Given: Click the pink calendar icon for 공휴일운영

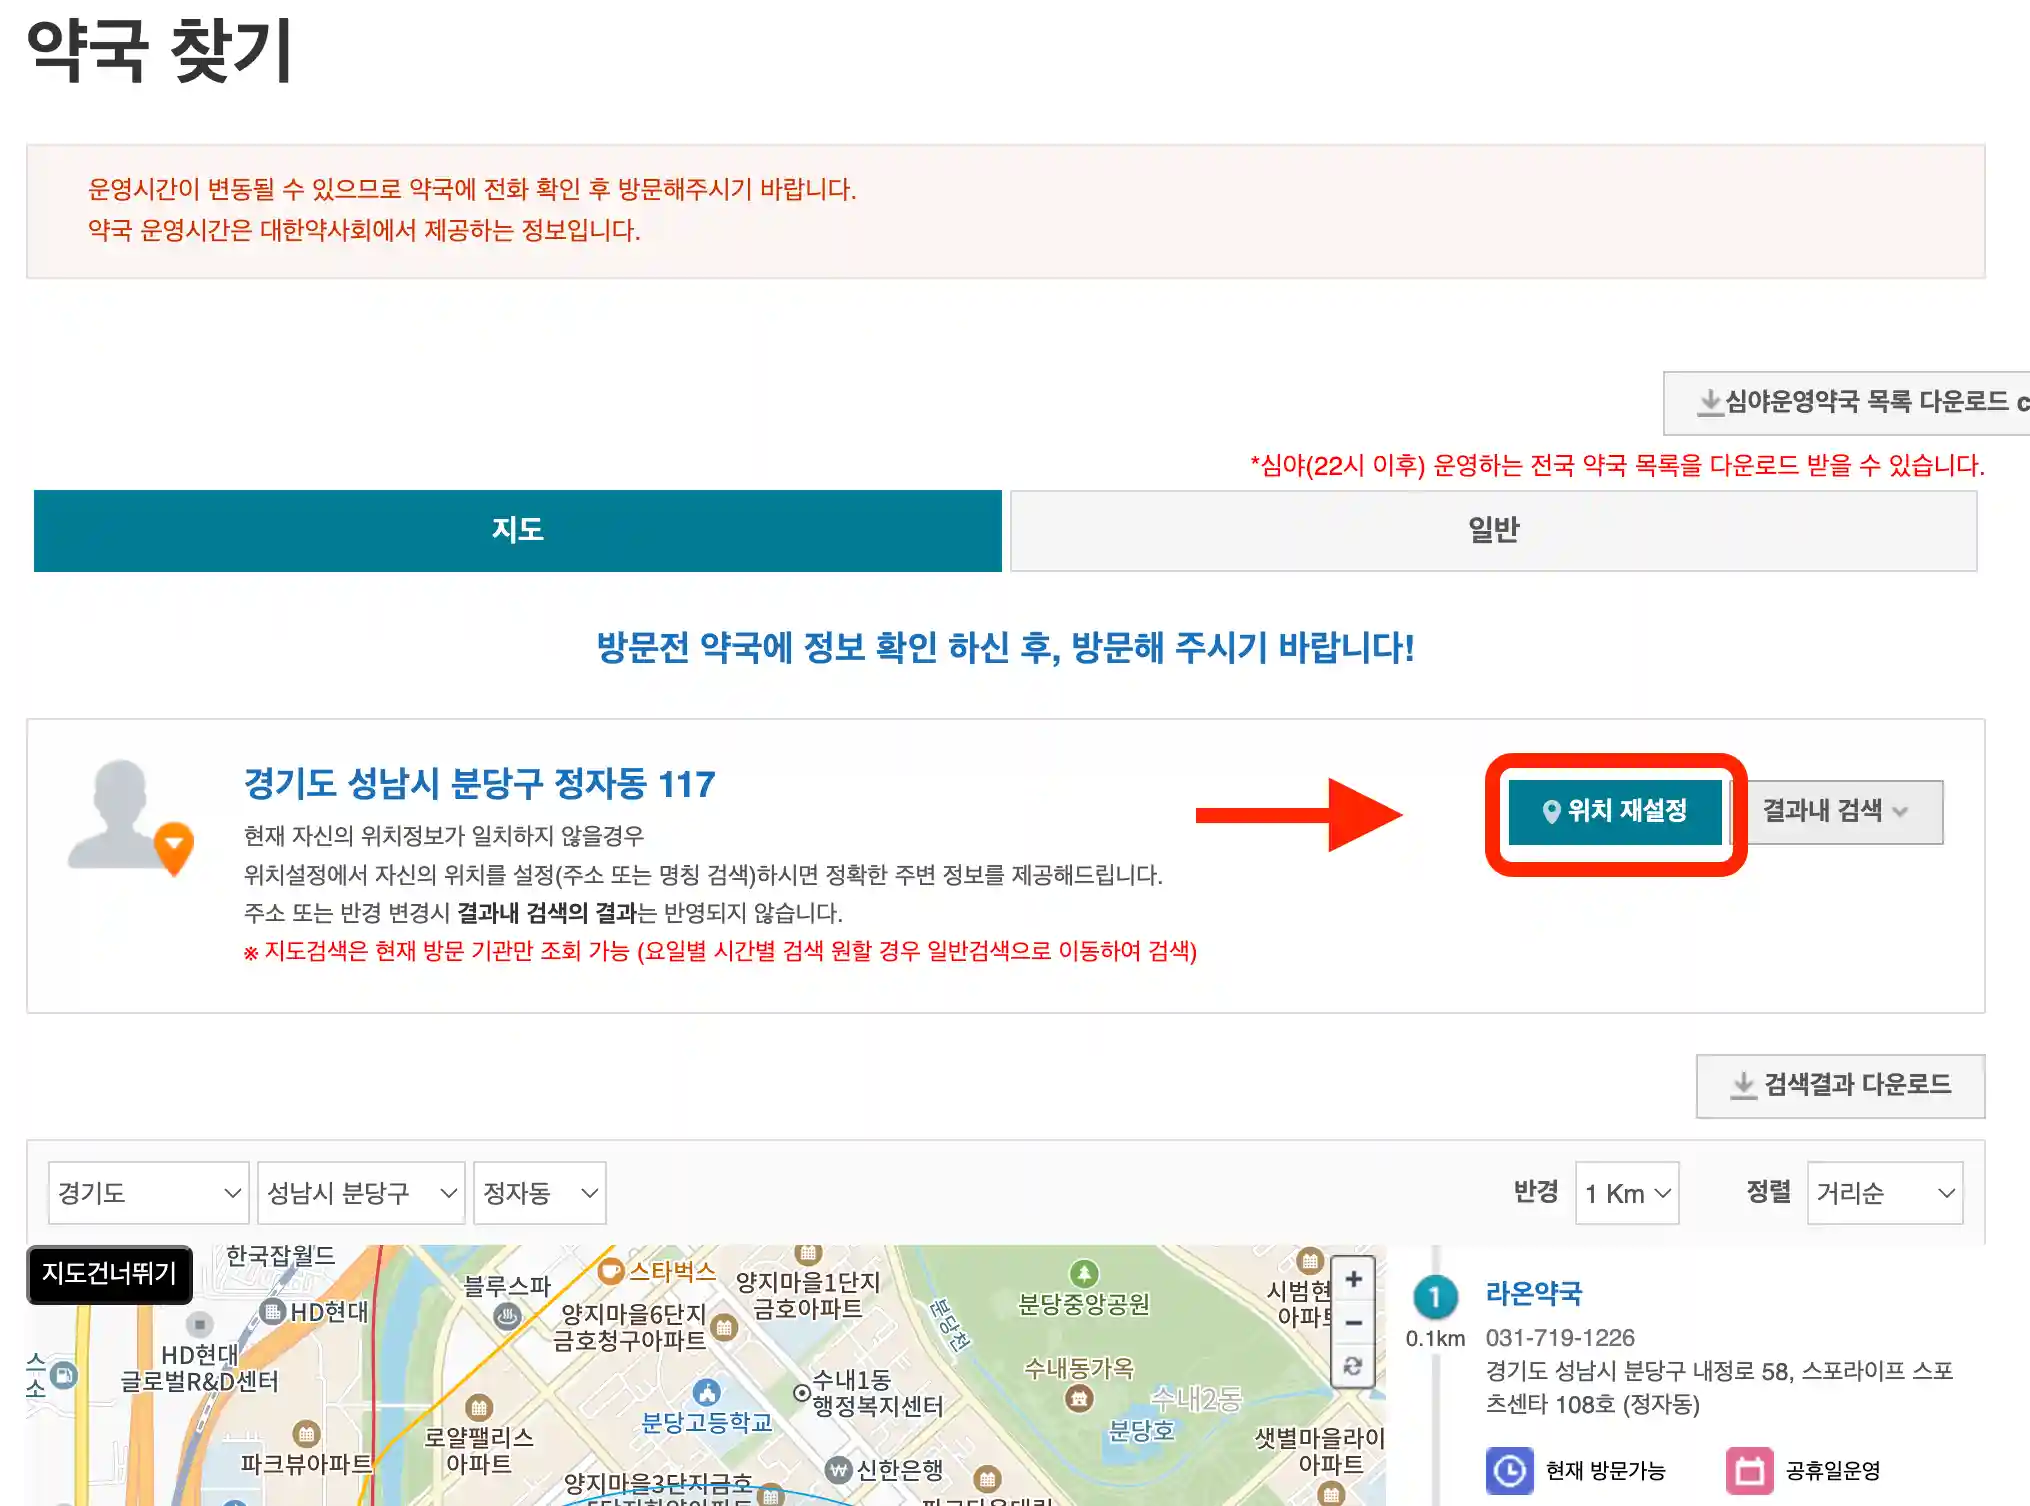Looking at the screenshot, I should click(x=1750, y=1471).
